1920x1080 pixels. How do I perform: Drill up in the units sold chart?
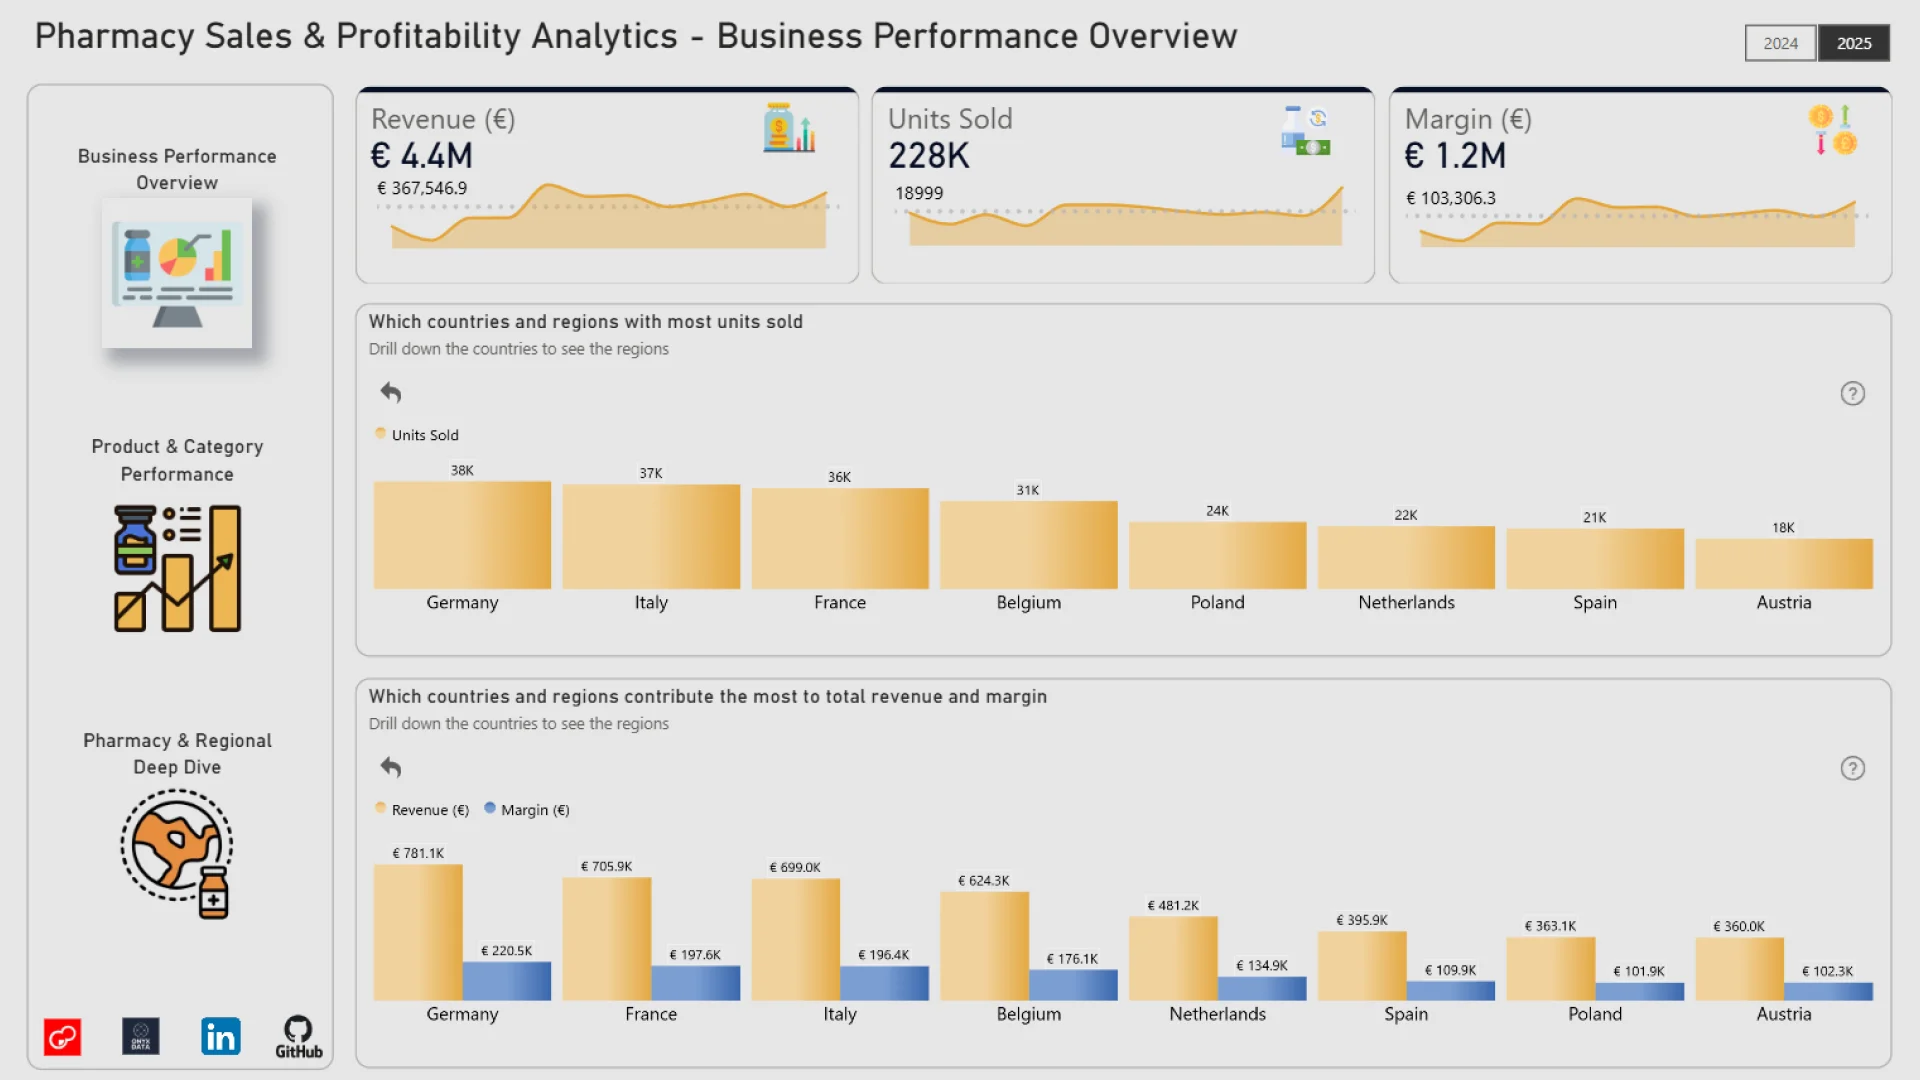(391, 393)
